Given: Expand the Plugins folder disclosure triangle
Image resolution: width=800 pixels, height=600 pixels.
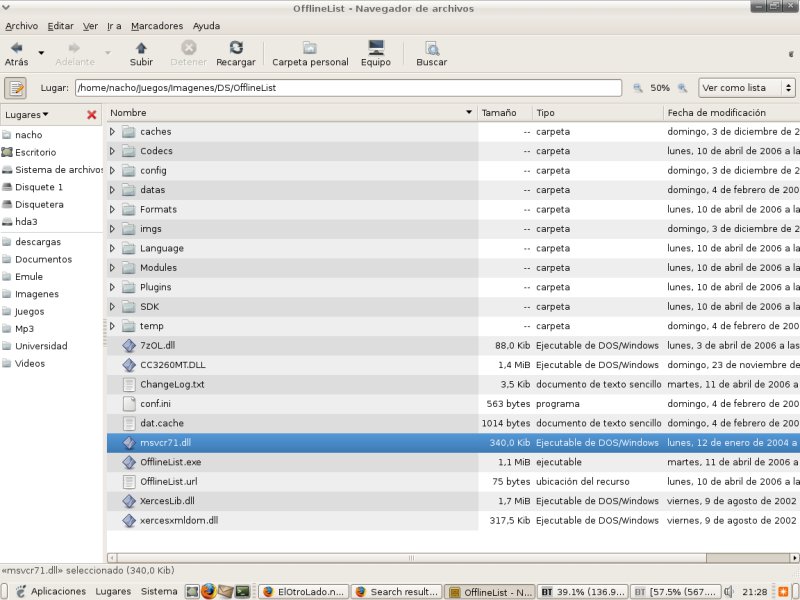Looking at the screenshot, I should pos(112,287).
